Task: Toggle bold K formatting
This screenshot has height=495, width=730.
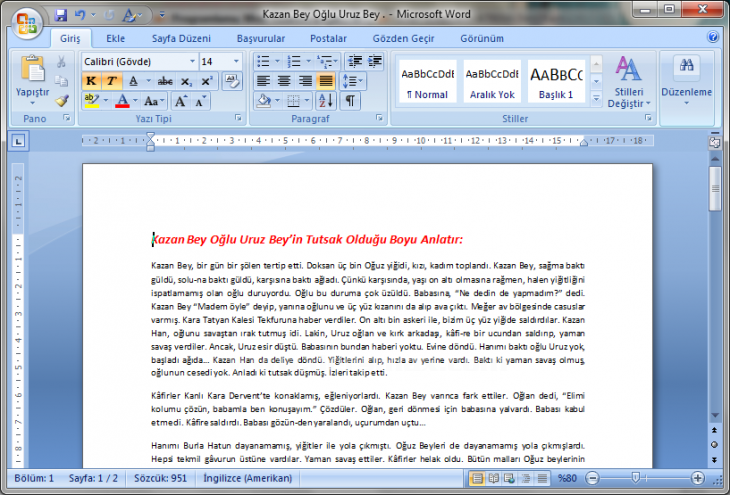Action: [x=91, y=81]
